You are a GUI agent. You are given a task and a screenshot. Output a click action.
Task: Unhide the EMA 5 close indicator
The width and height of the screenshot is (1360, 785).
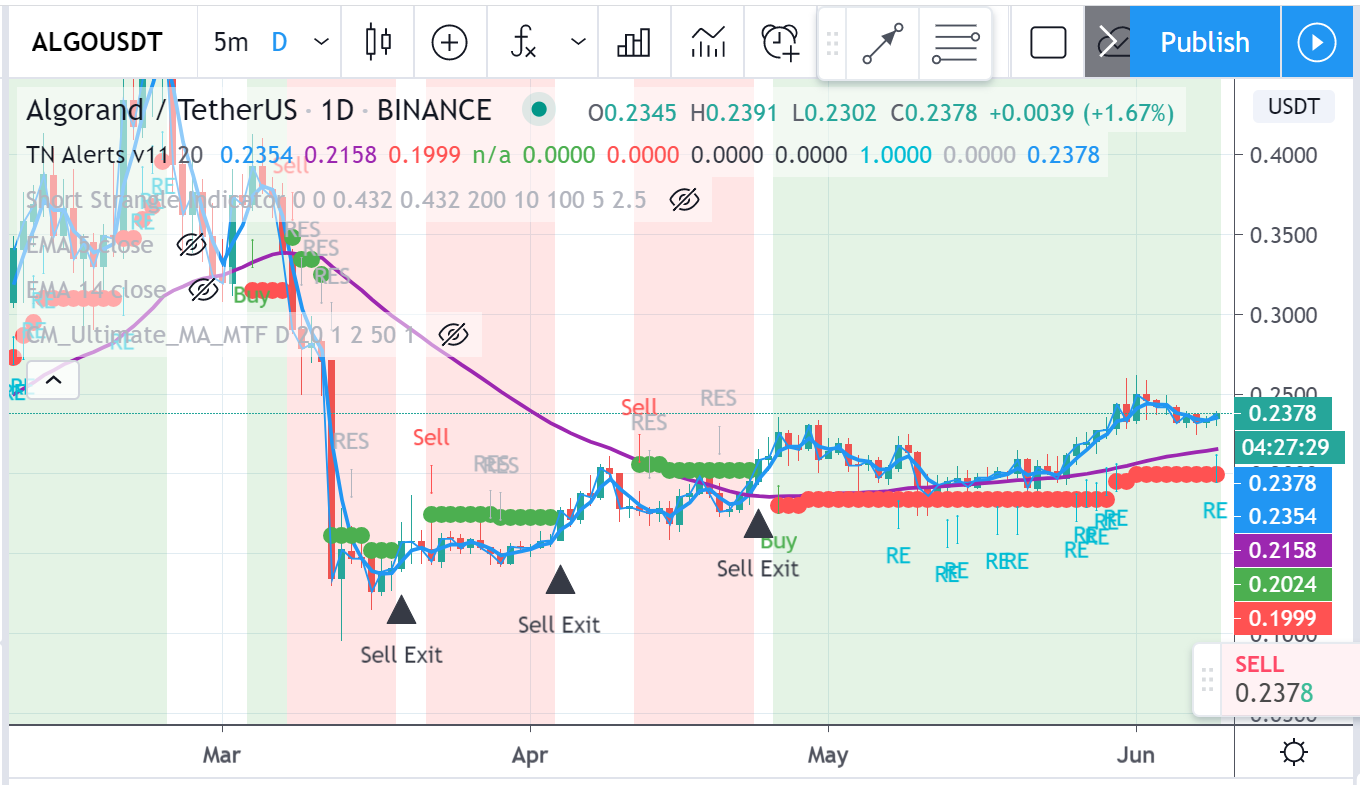[x=191, y=245]
